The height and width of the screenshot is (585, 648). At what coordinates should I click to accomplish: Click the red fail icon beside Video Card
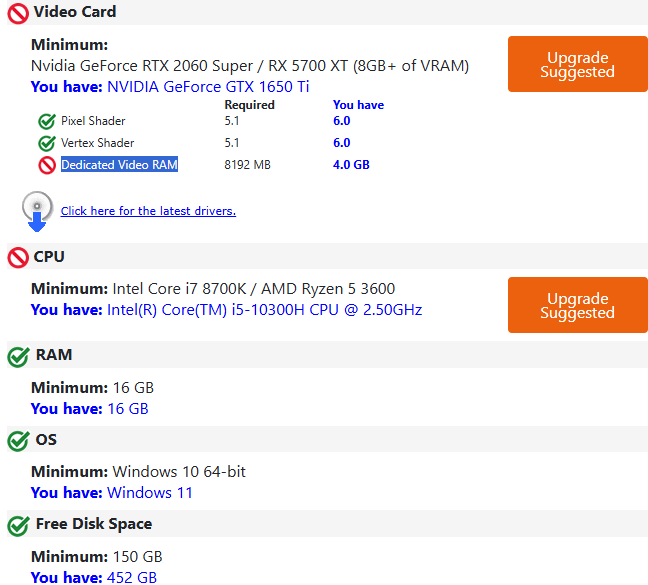pos(18,14)
